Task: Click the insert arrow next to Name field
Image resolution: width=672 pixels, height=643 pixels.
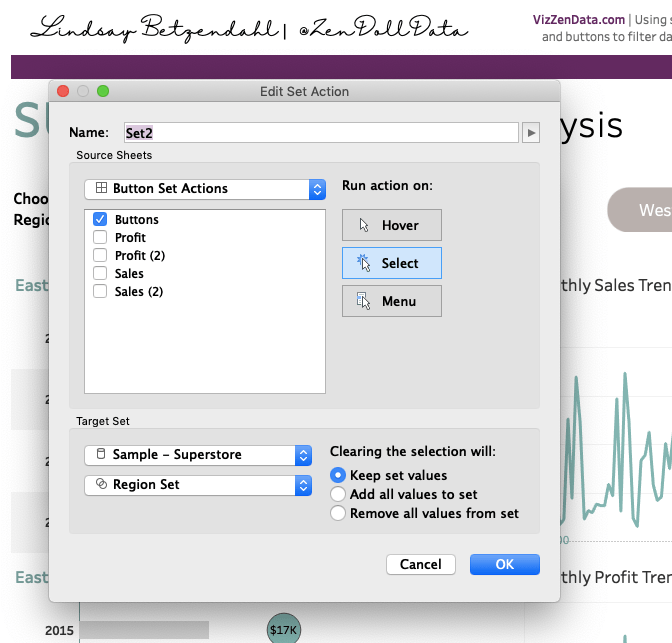Action: coord(531,133)
